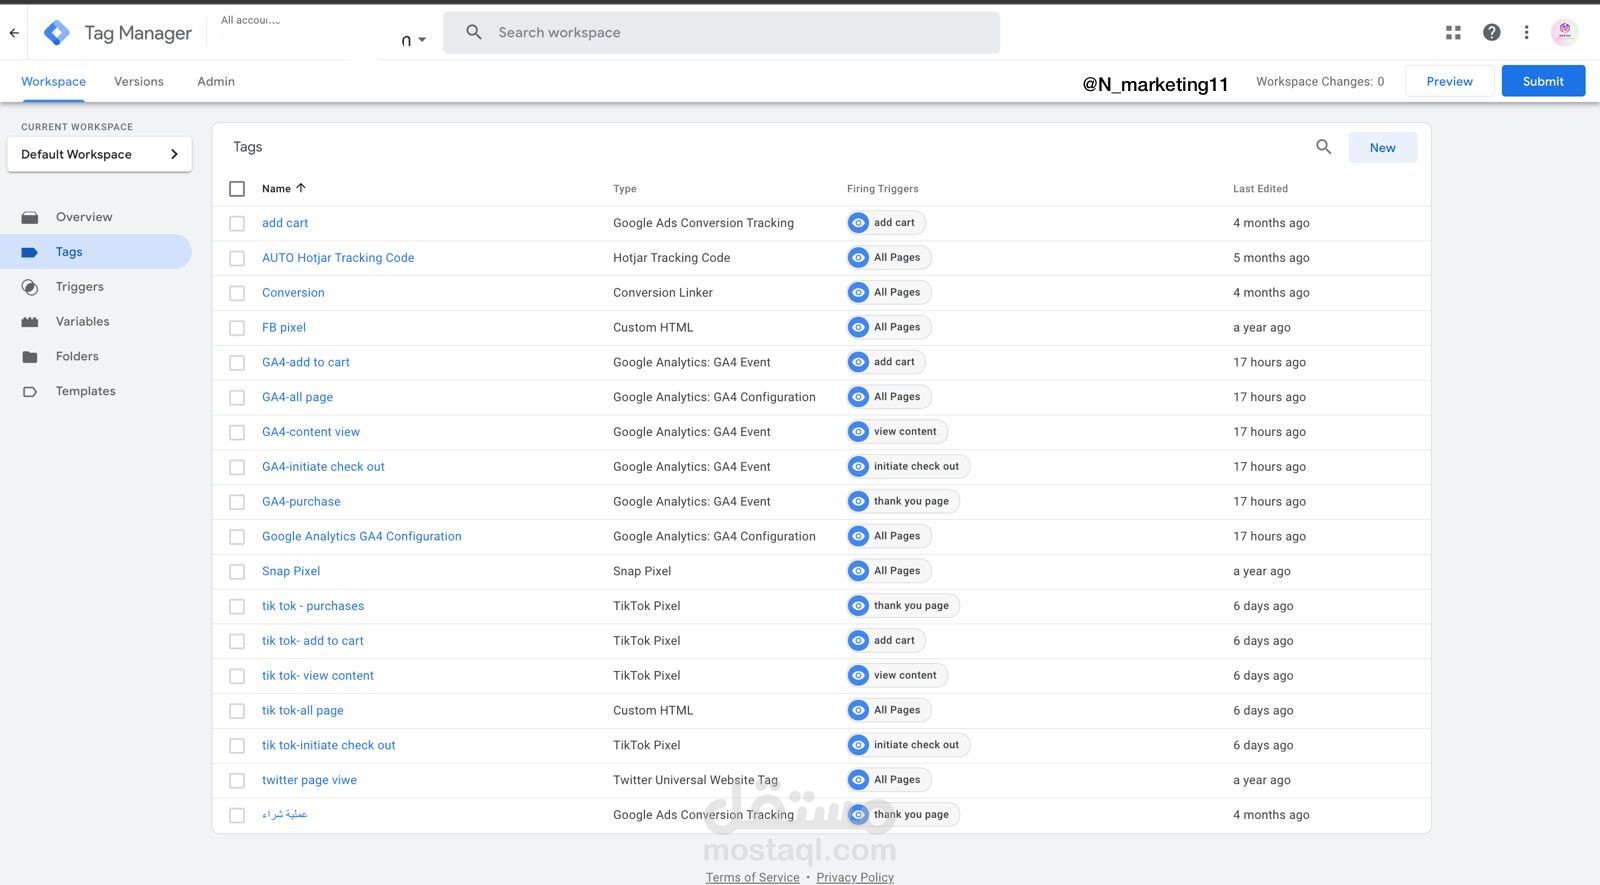The width and height of the screenshot is (1600, 885).
Task: Open Variables from the sidebar
Action: [x=82, y=322]
